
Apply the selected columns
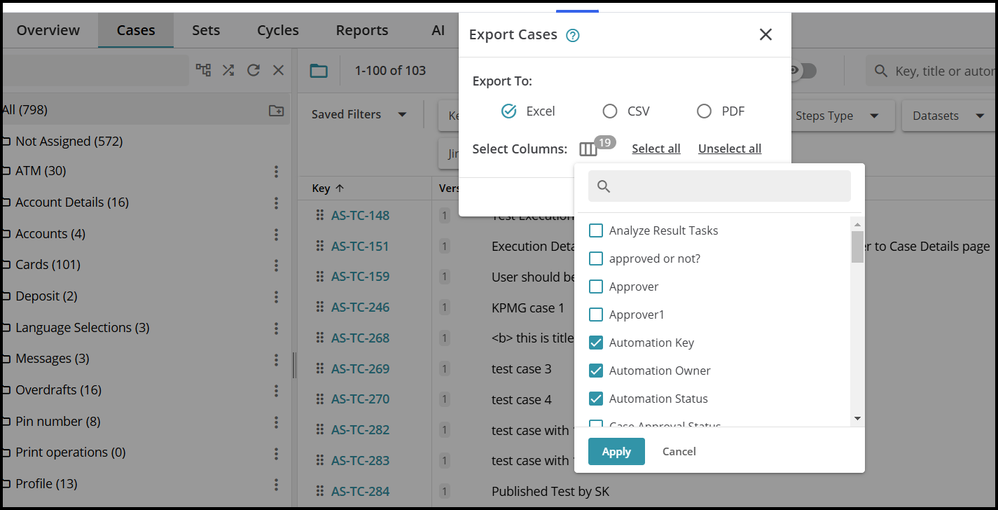coord(616,451)
